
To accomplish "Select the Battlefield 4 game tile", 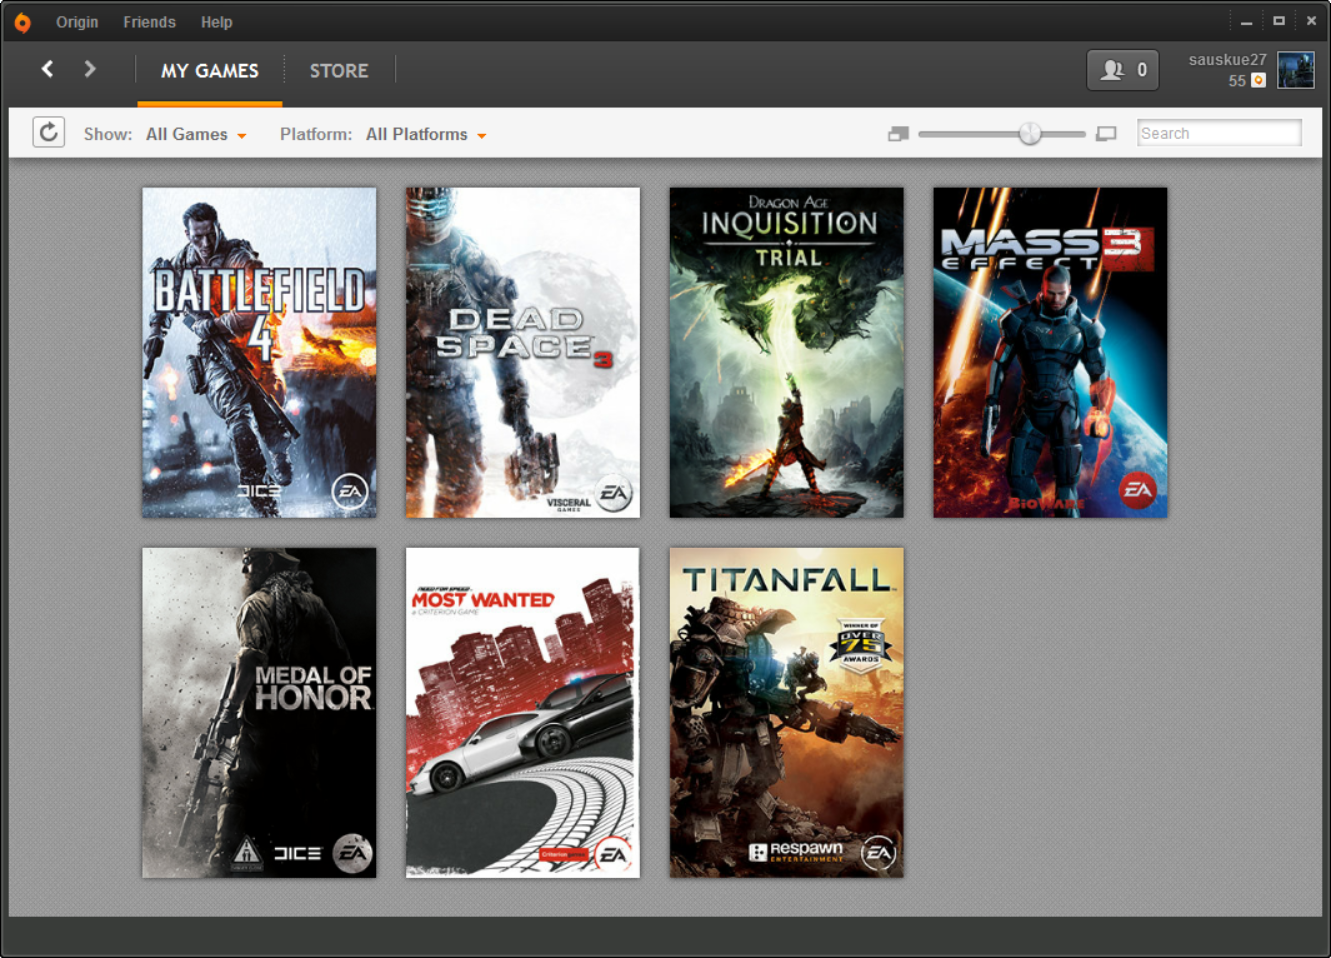I will [259, 352].
